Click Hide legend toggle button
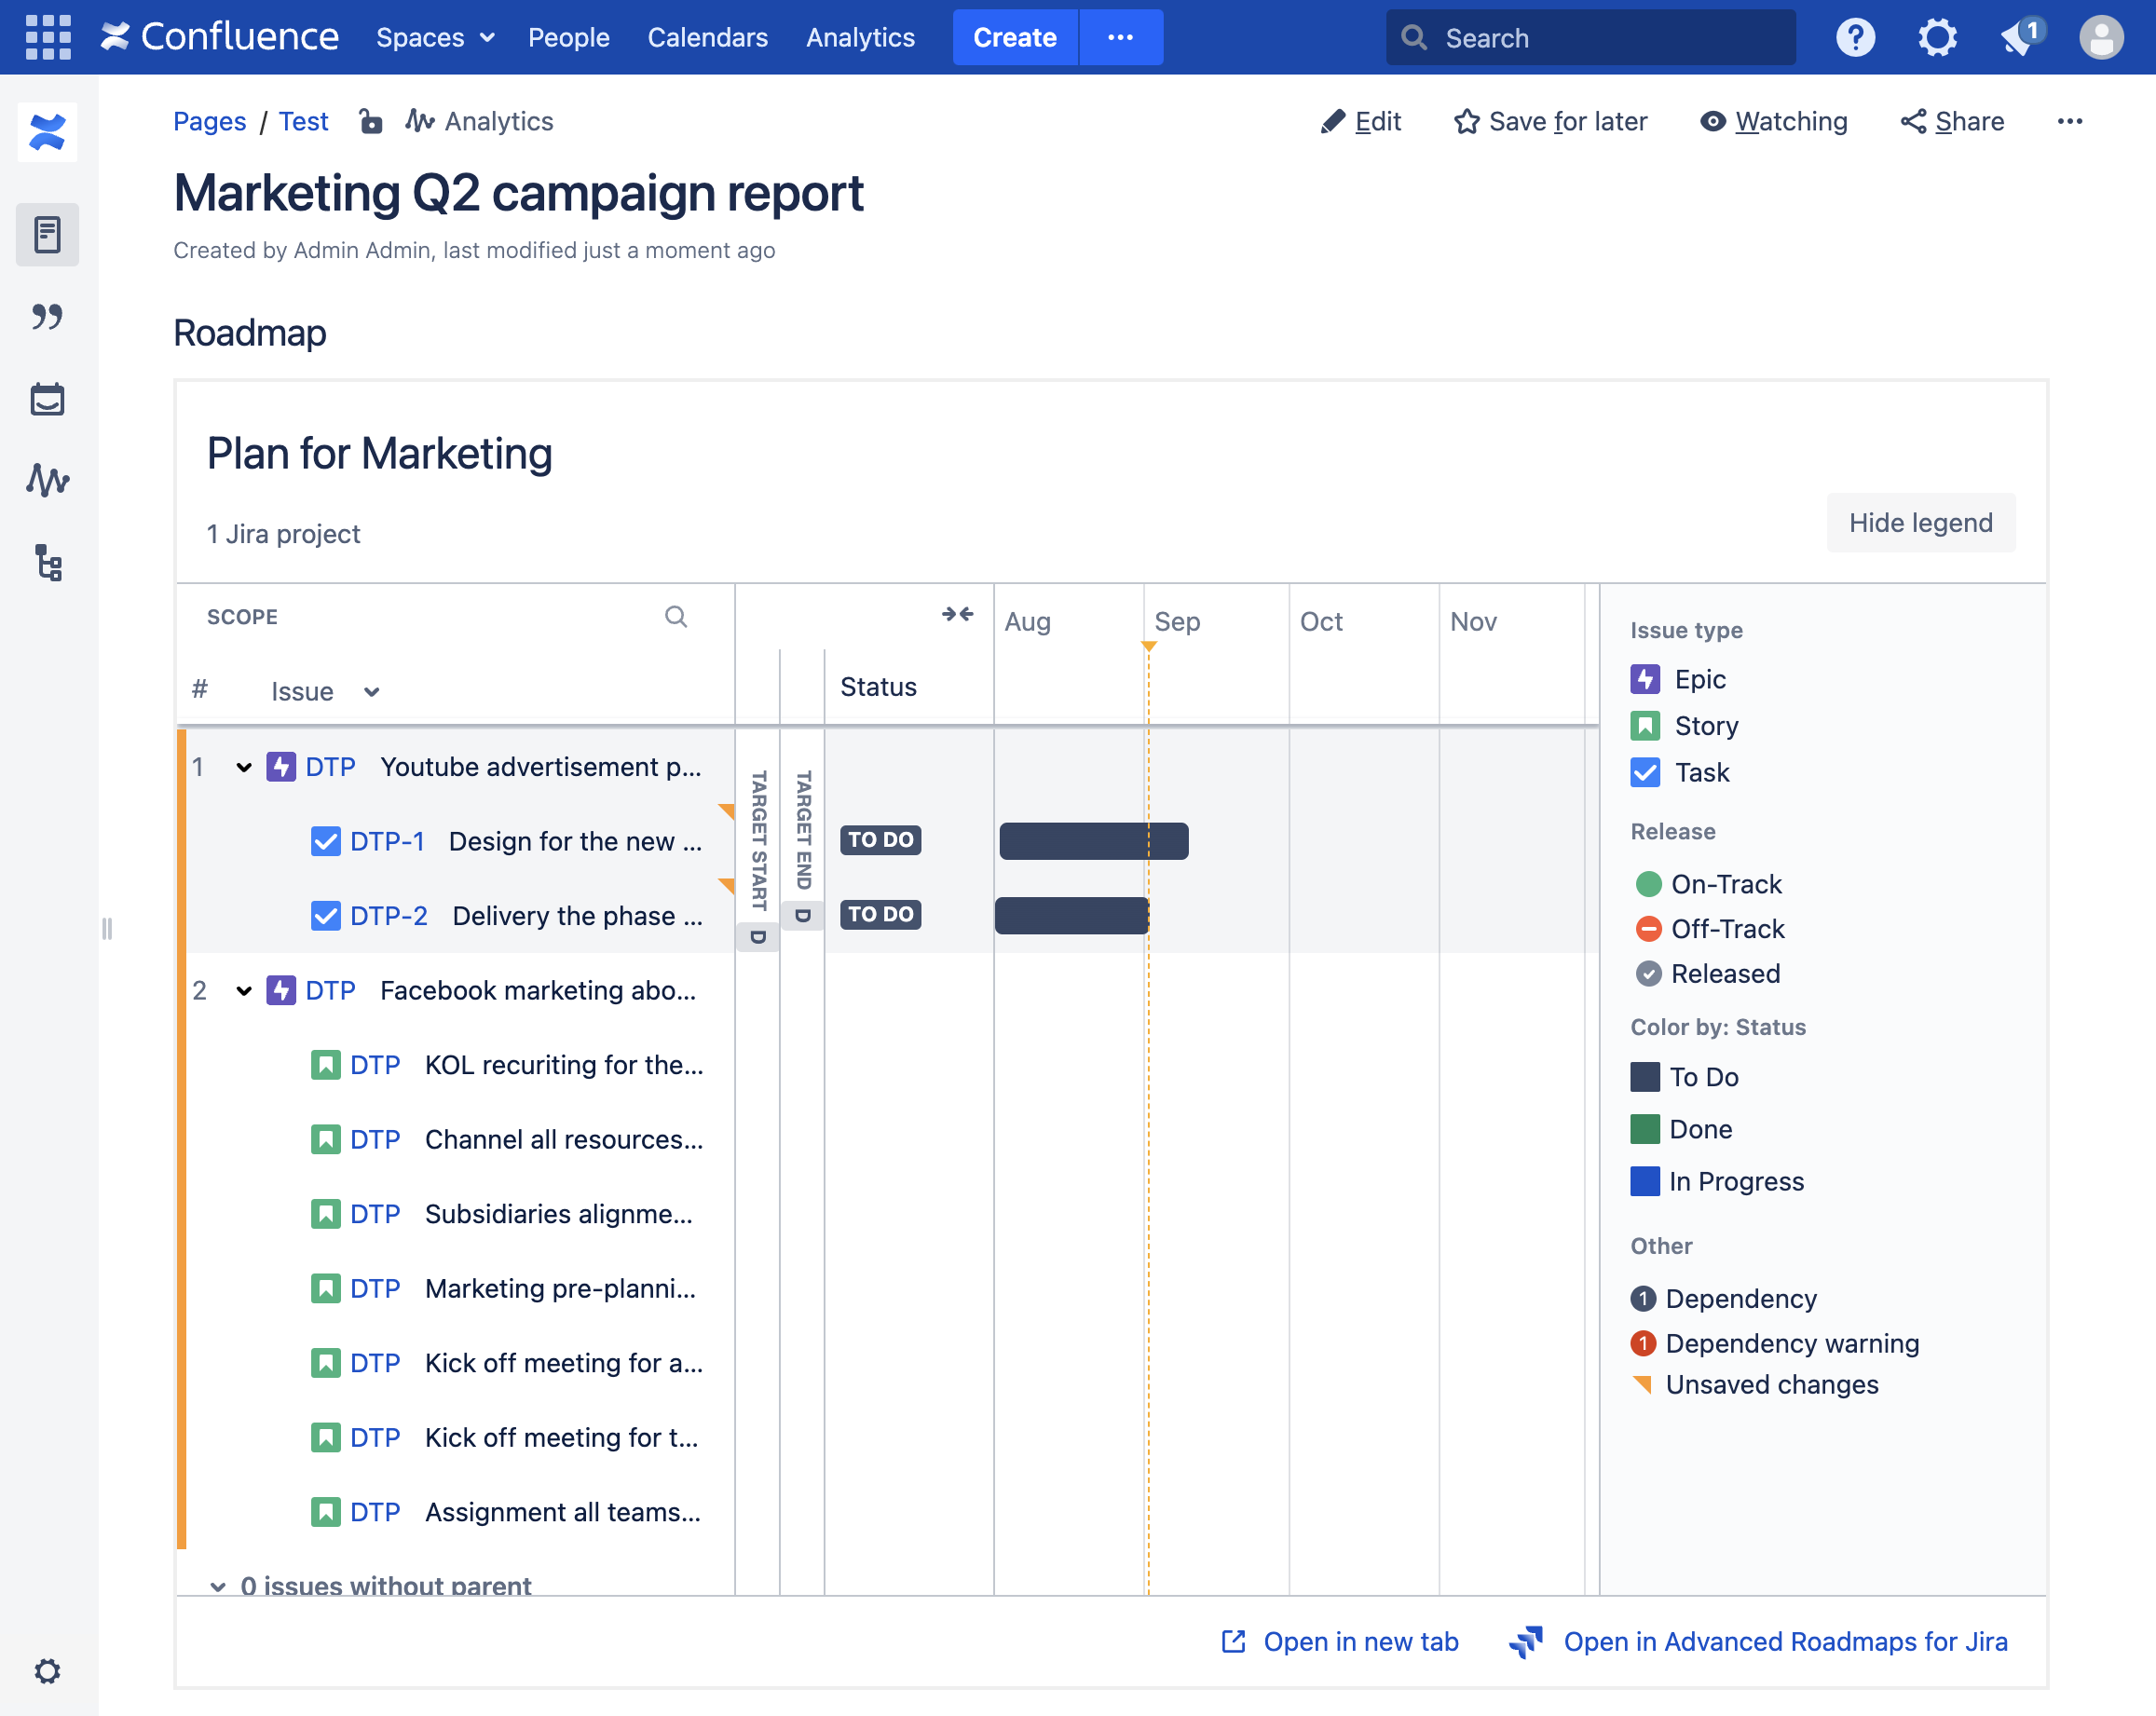This screenshot has width=2156, height=1716. tap(1920, 522)
